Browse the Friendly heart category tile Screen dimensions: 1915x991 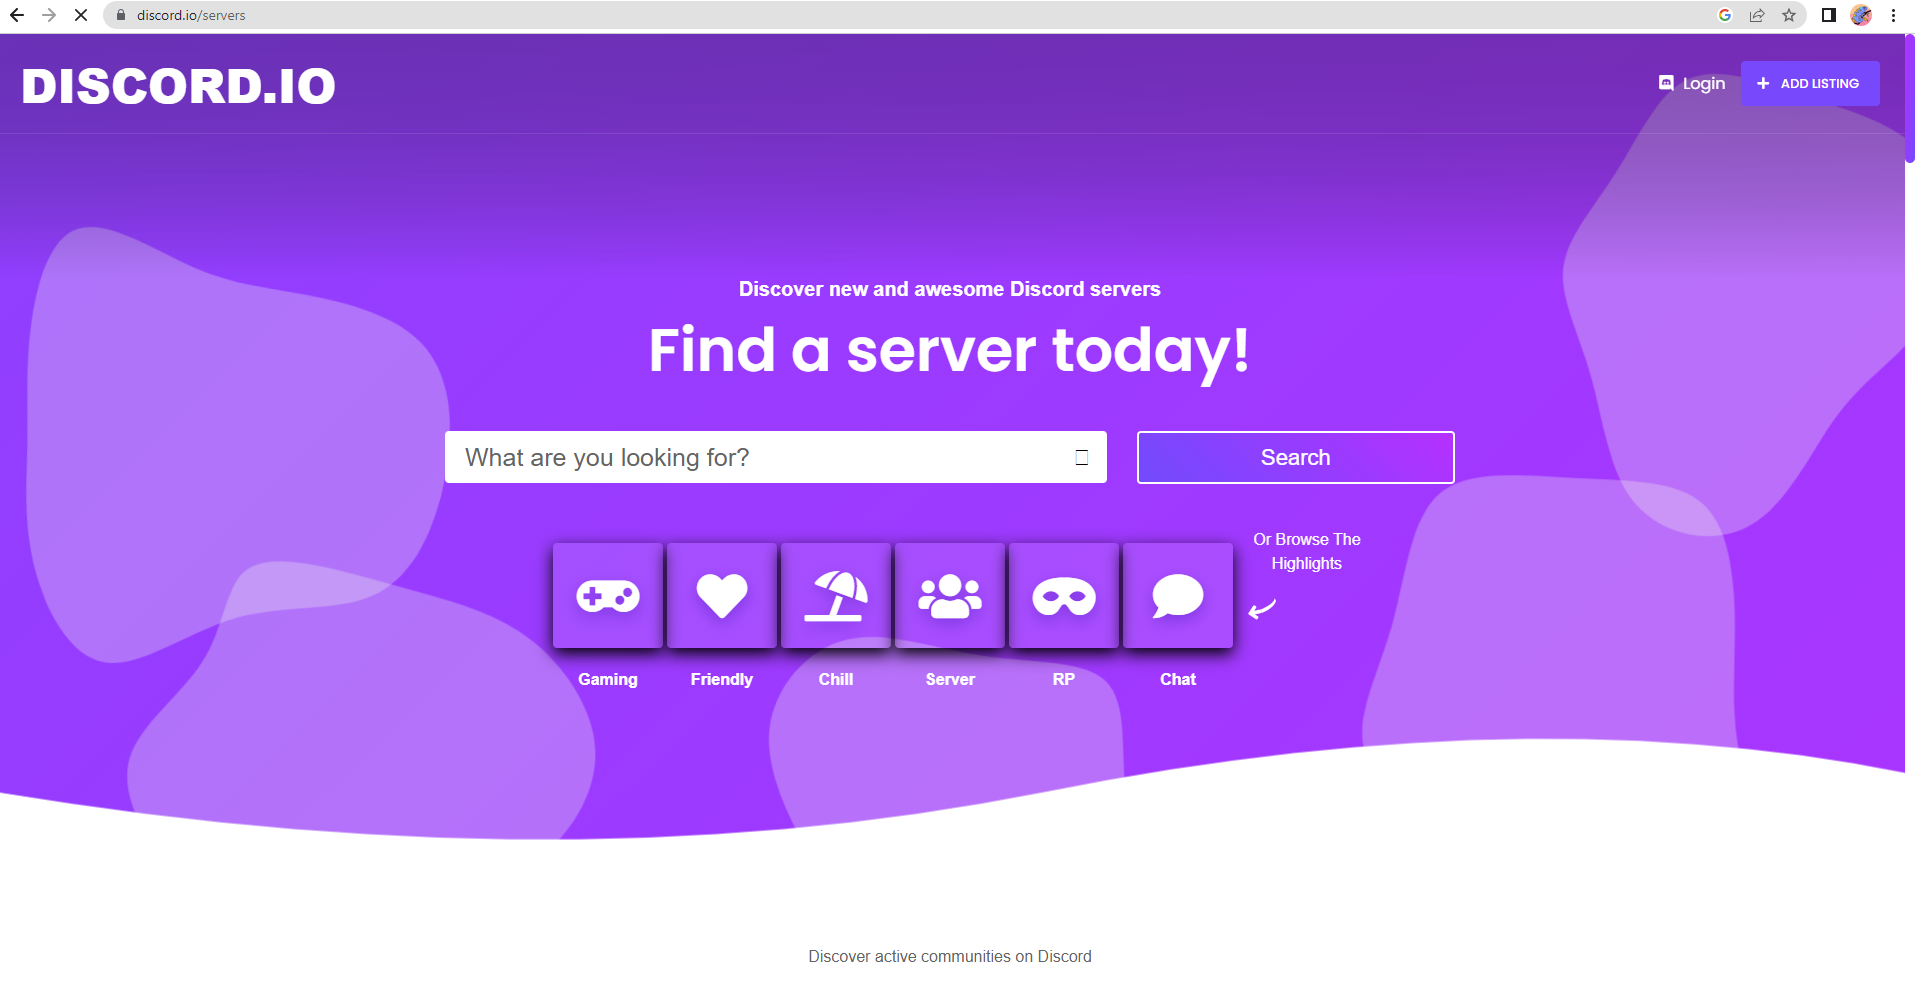coord(722,596)
